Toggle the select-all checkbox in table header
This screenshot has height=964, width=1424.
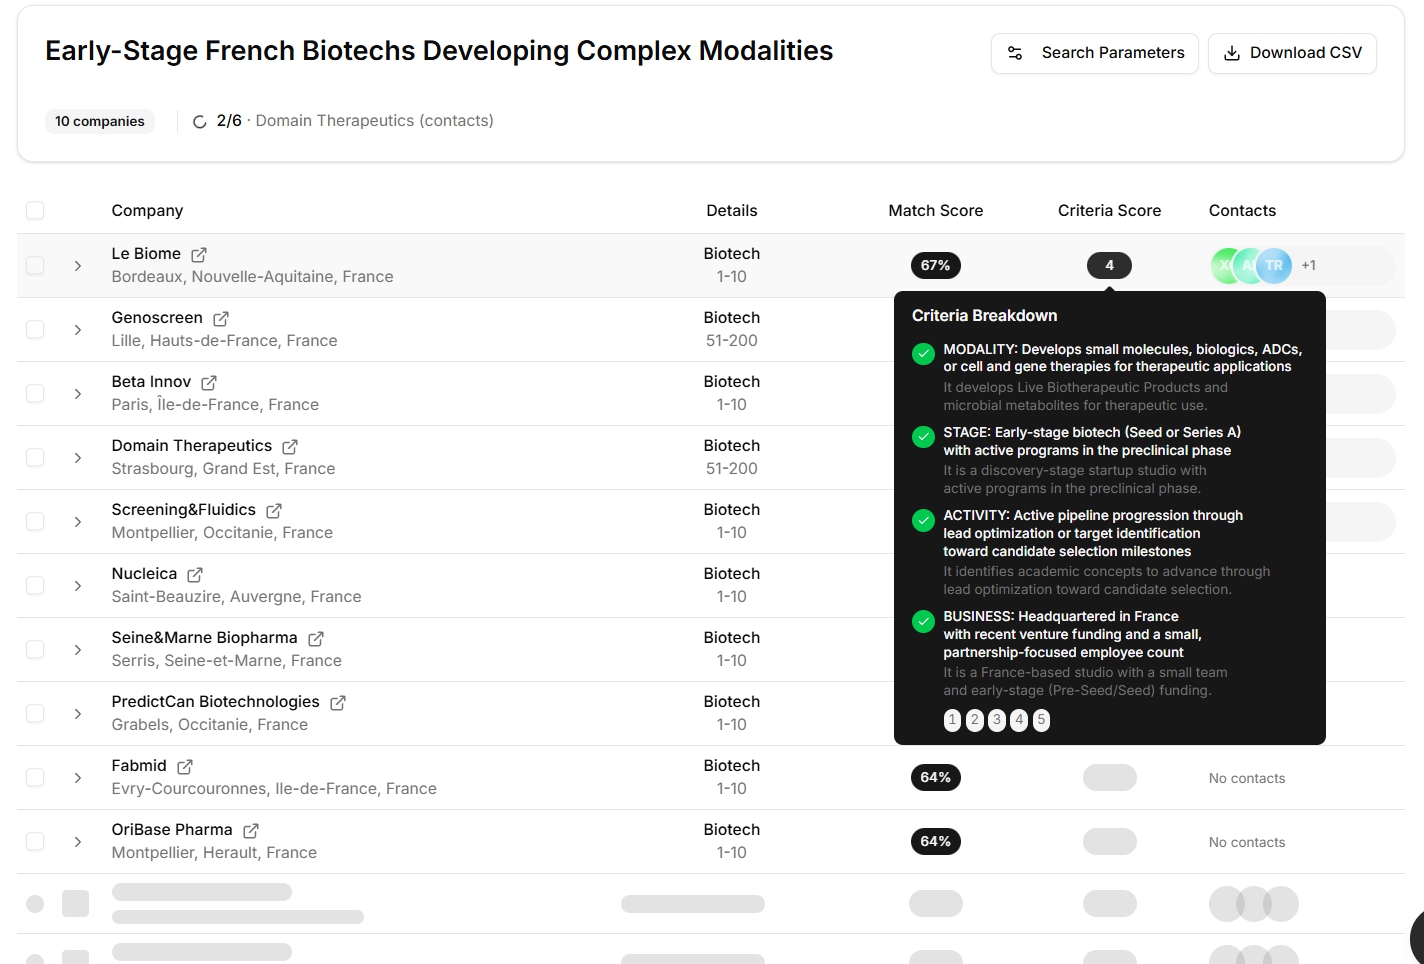[35, 210]
